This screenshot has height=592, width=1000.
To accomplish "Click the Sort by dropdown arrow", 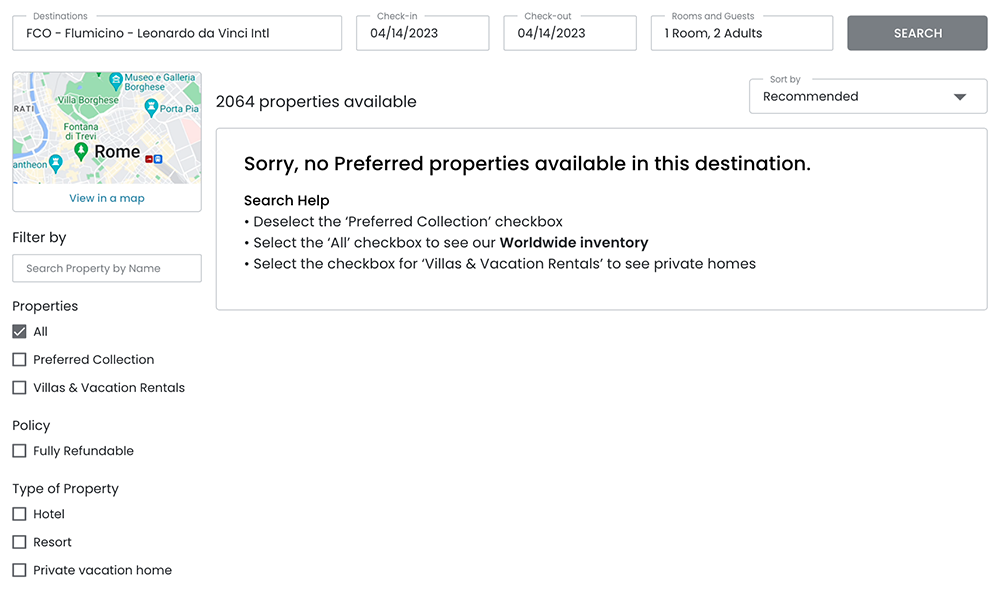I will pyautogui.click(x=960, y=97).
